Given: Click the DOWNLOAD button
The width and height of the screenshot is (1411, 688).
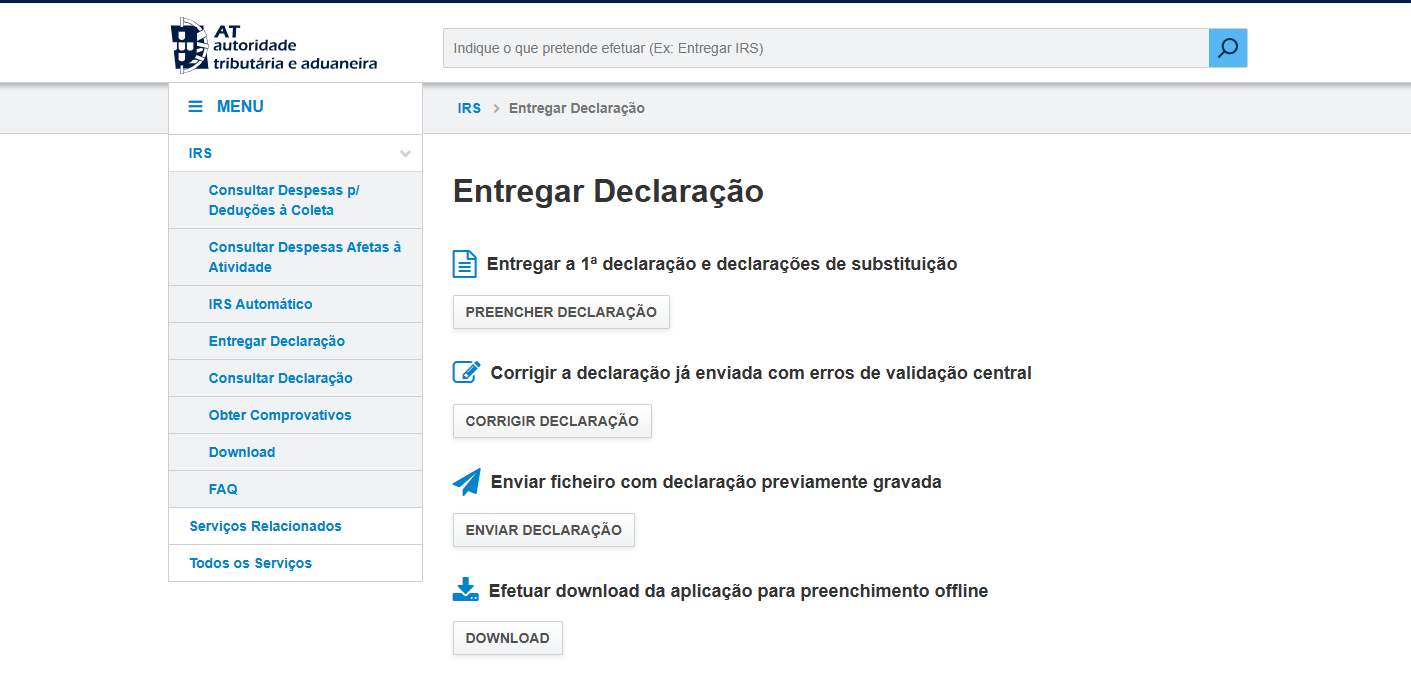Looking at the screenshot, I should pos(507,637).
